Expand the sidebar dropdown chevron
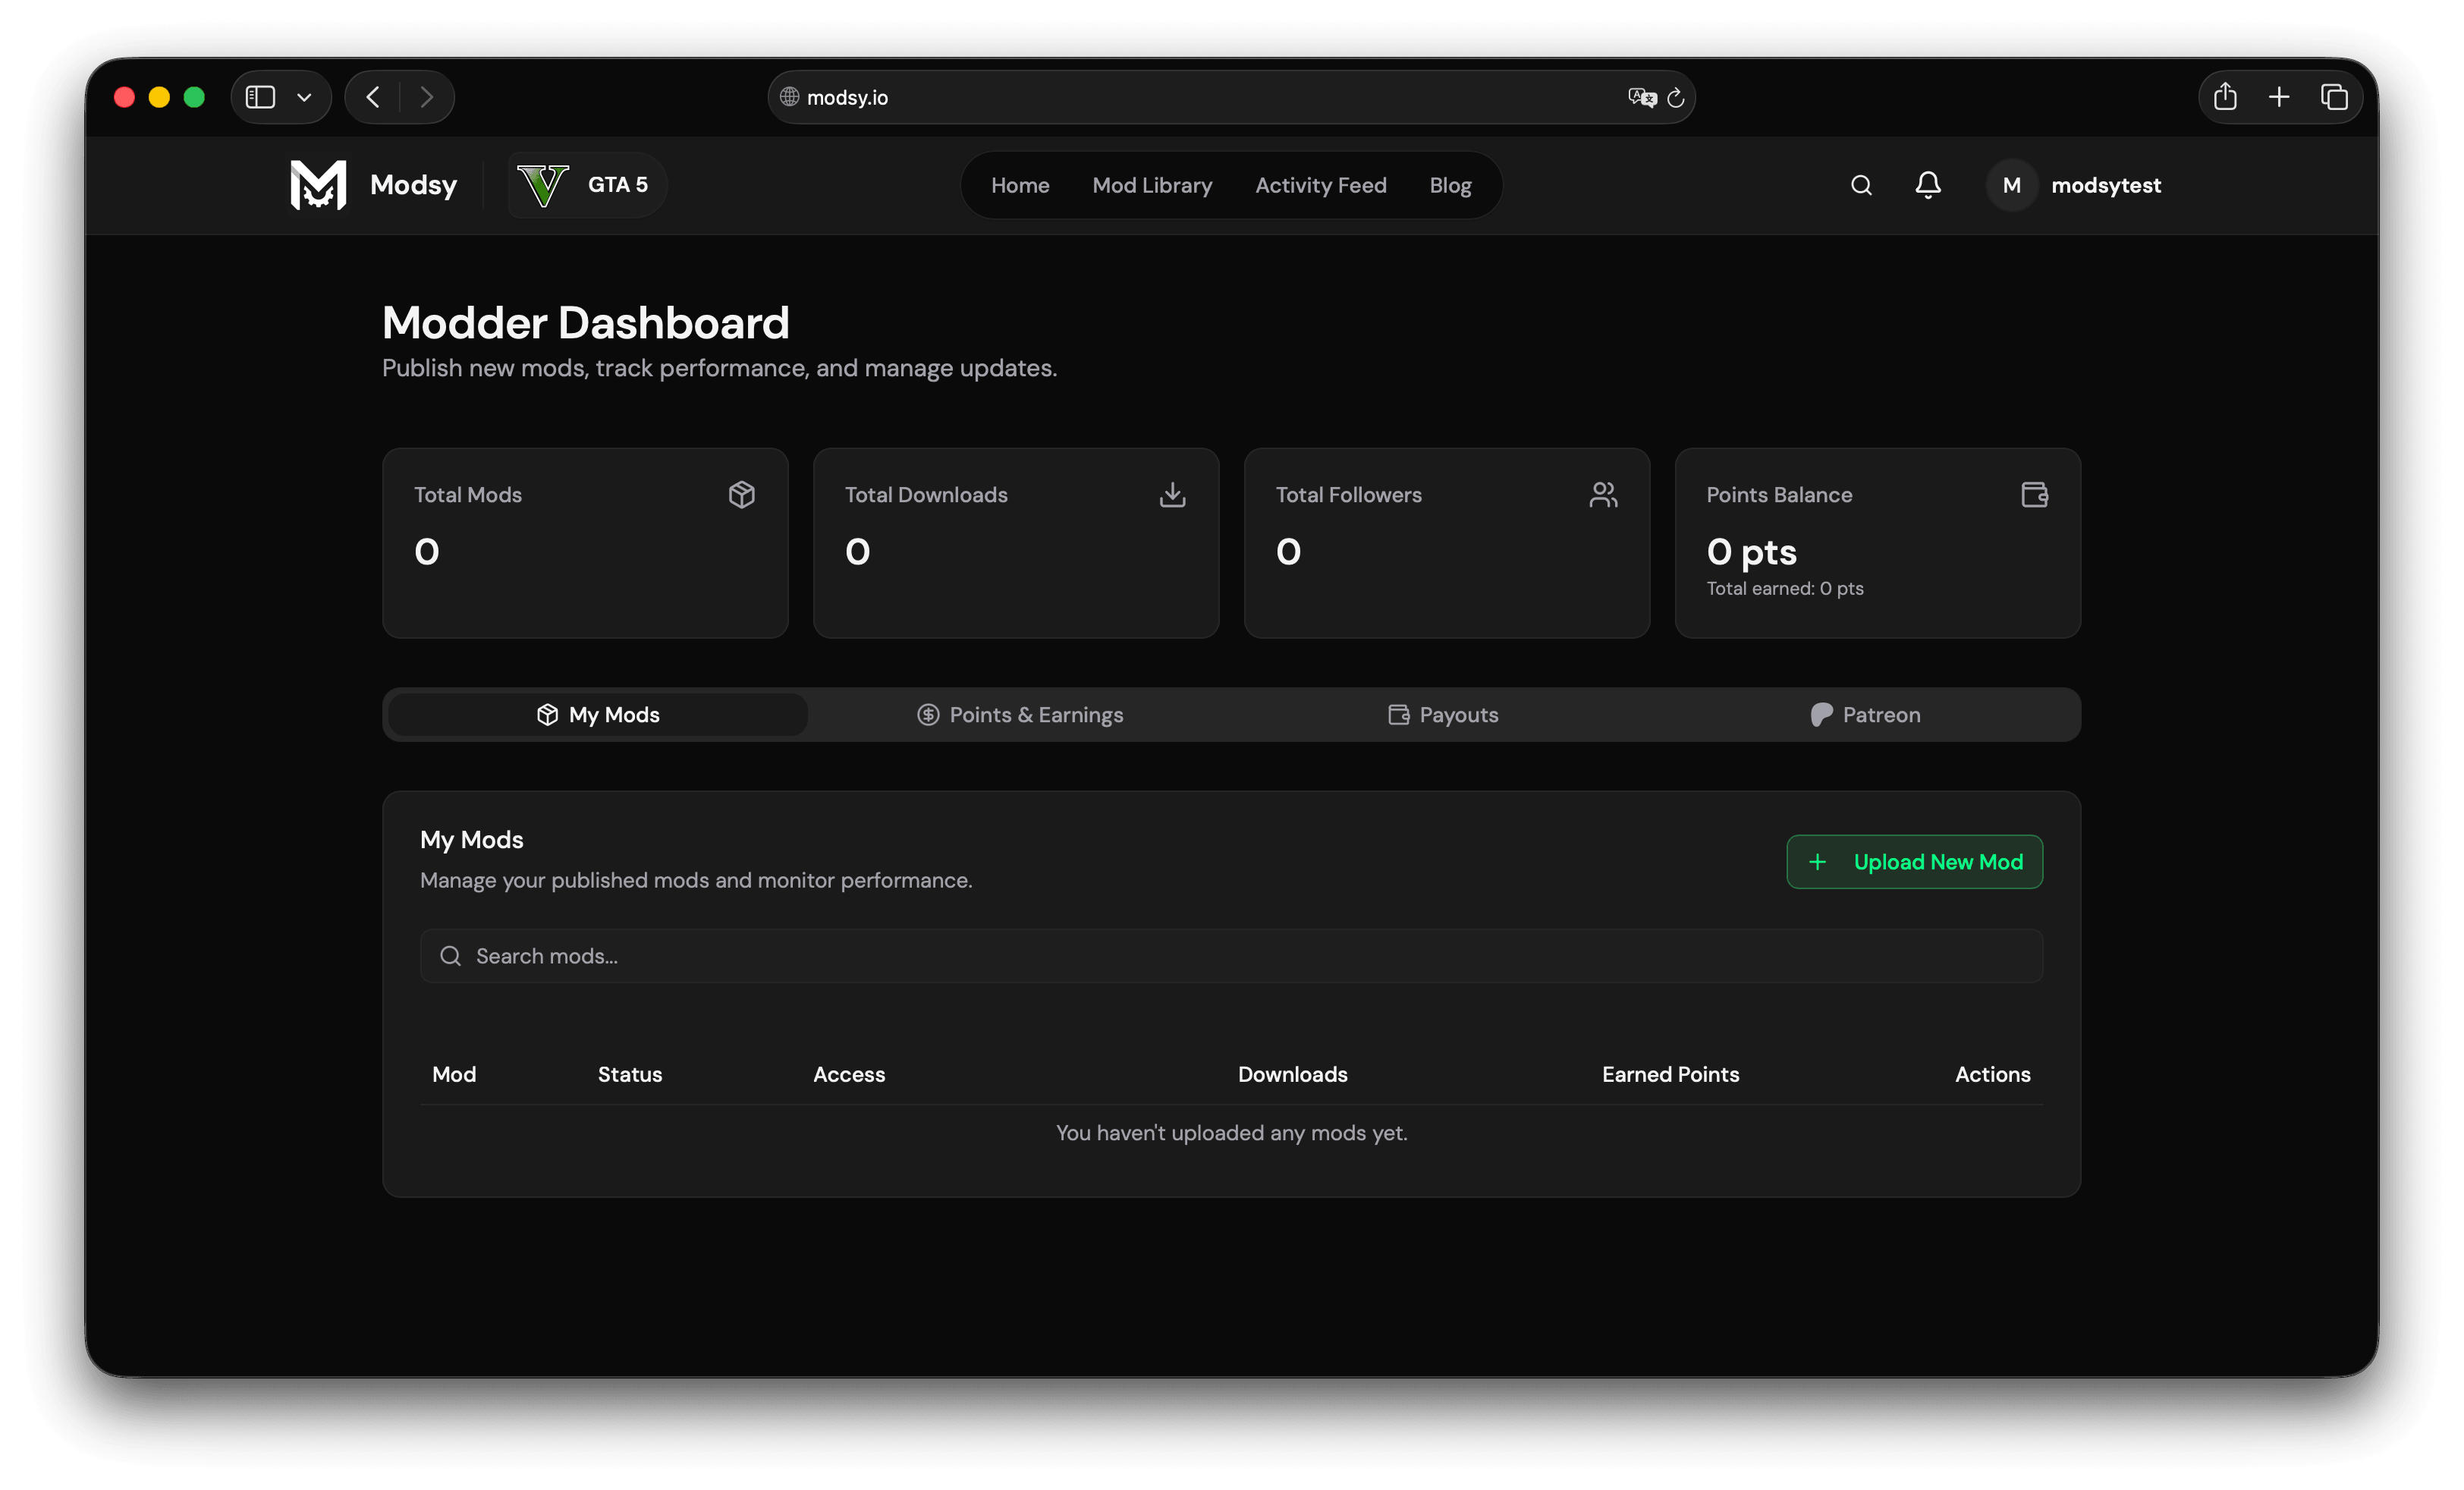 pos(304,97)
